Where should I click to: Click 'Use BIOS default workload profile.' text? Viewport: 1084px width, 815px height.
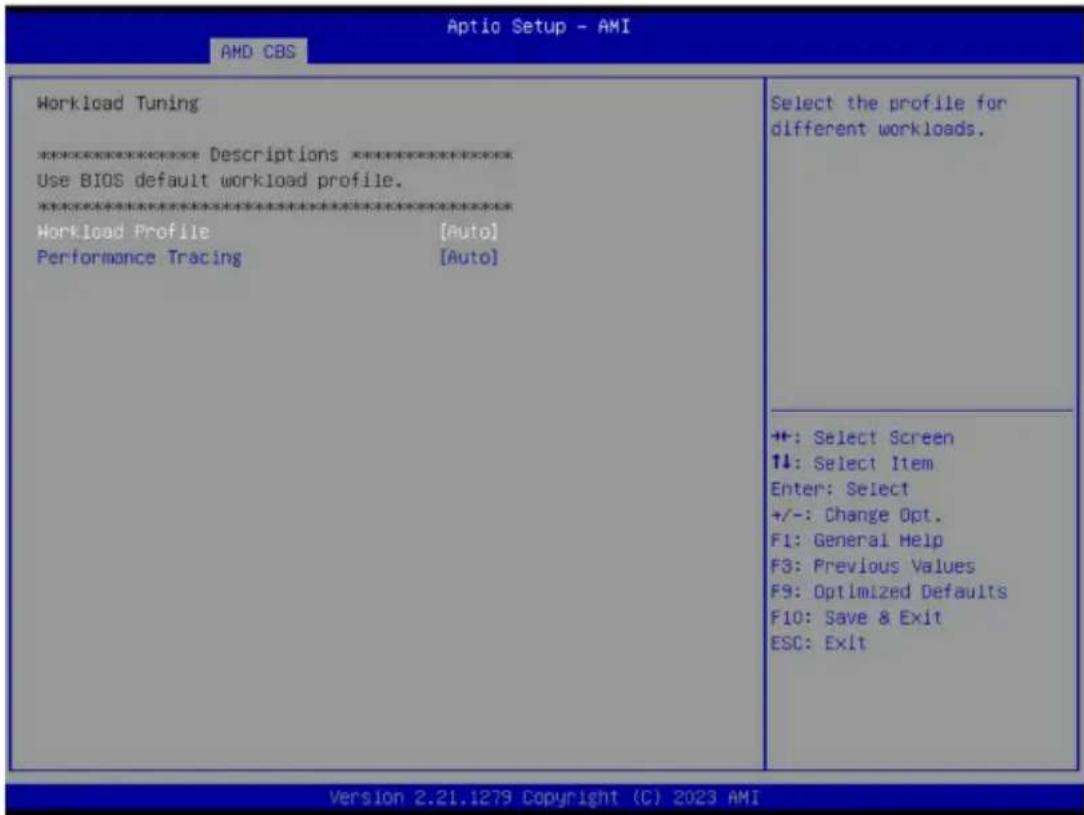219,180
